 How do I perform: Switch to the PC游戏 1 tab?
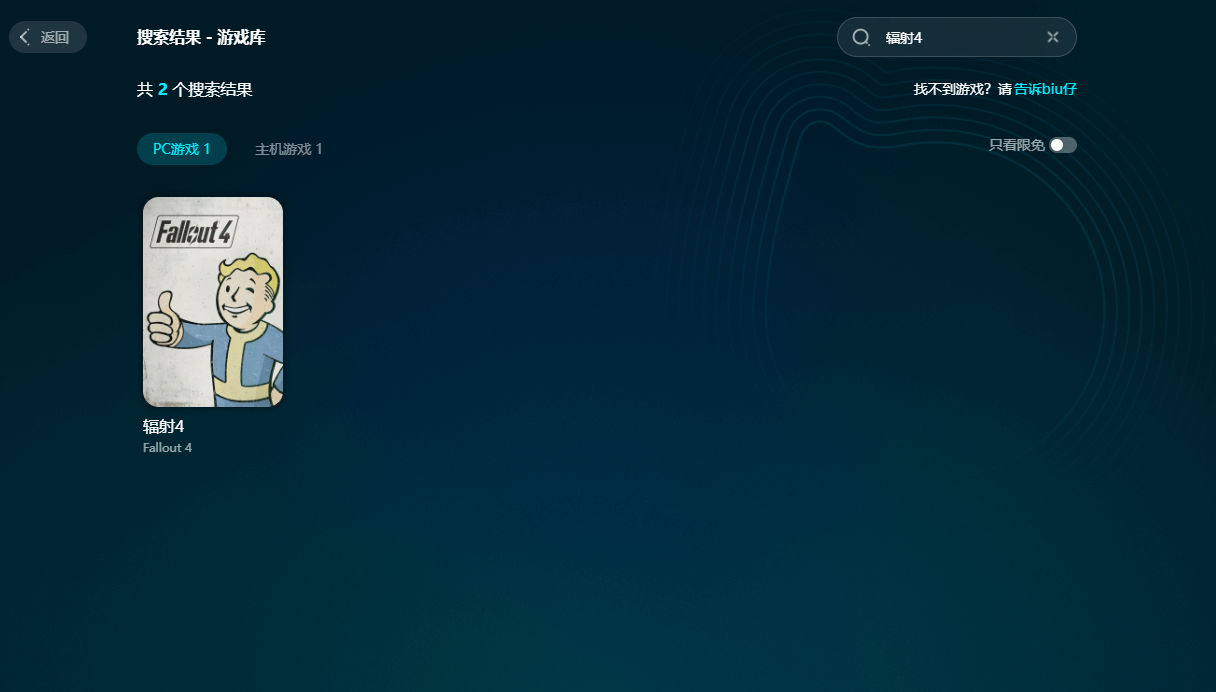coord(182,149)
